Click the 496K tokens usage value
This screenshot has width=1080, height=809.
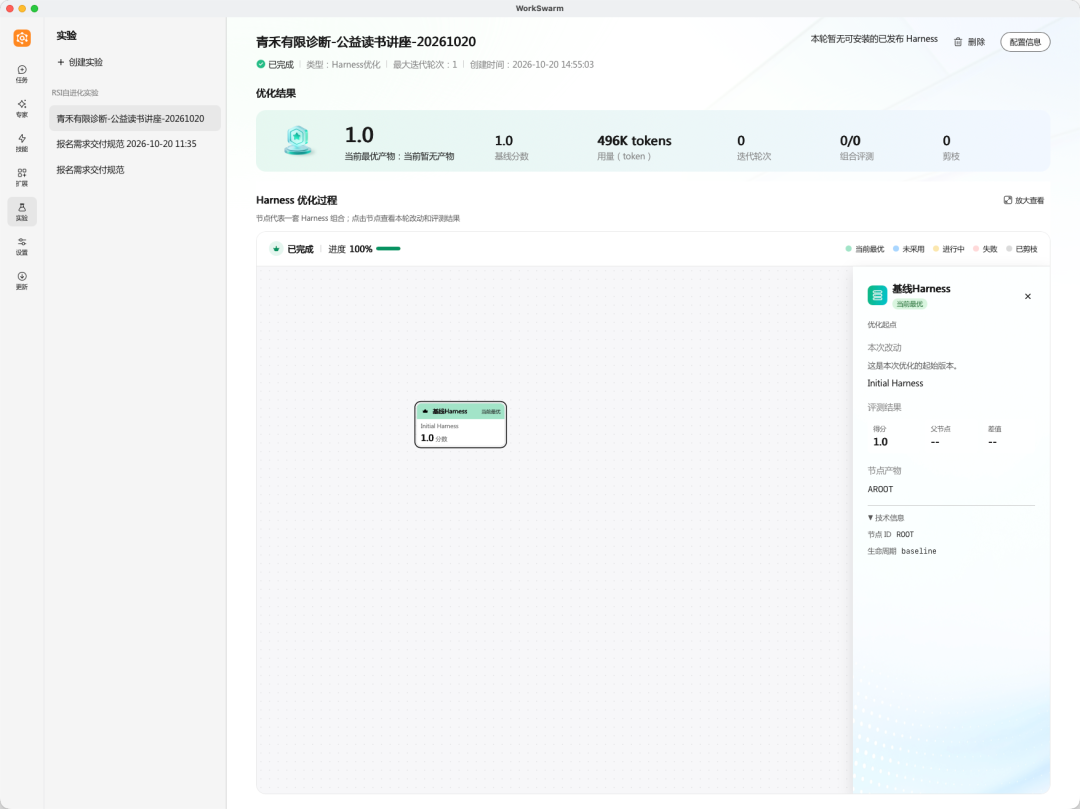(634, 140)
